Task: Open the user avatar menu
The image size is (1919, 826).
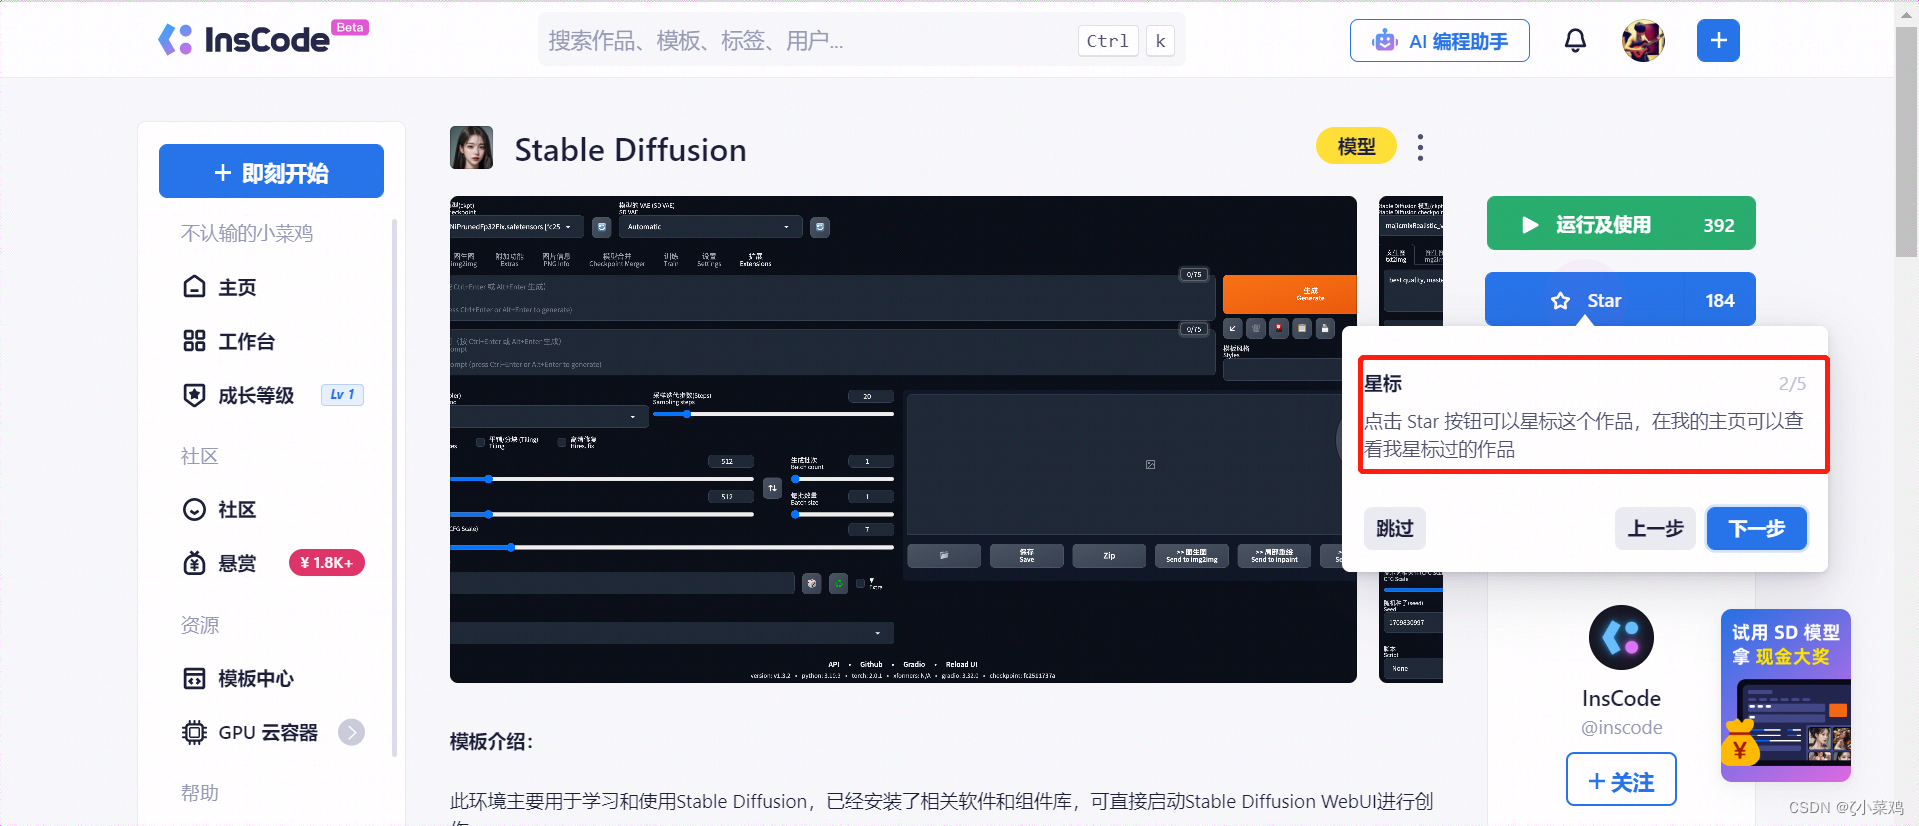Action: click(x=1643, y=41)
